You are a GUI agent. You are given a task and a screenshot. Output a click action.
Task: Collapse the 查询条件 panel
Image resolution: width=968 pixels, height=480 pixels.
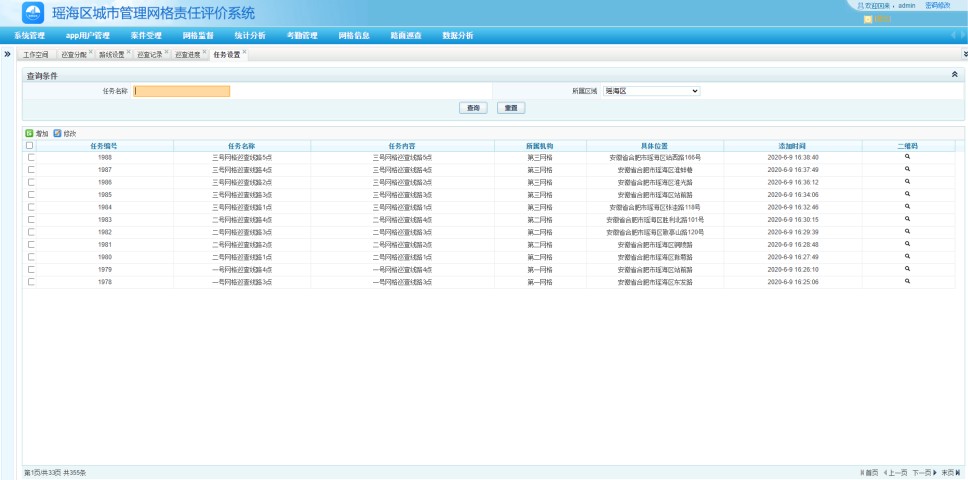(x=953, y=75)
